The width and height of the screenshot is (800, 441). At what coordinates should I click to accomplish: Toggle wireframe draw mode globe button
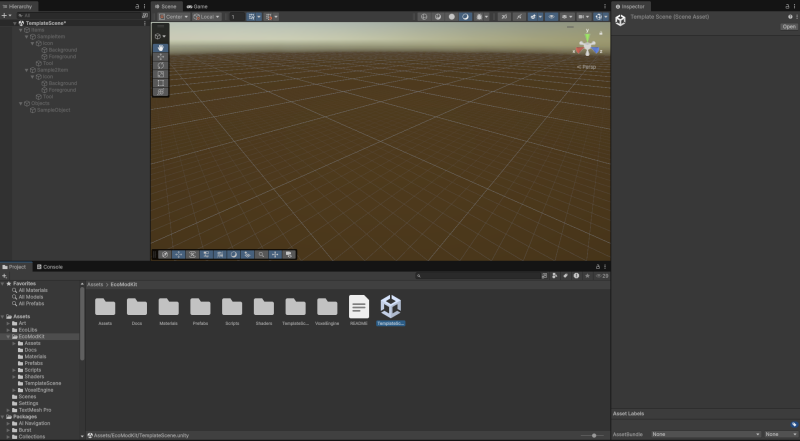[x=423, y=17]
